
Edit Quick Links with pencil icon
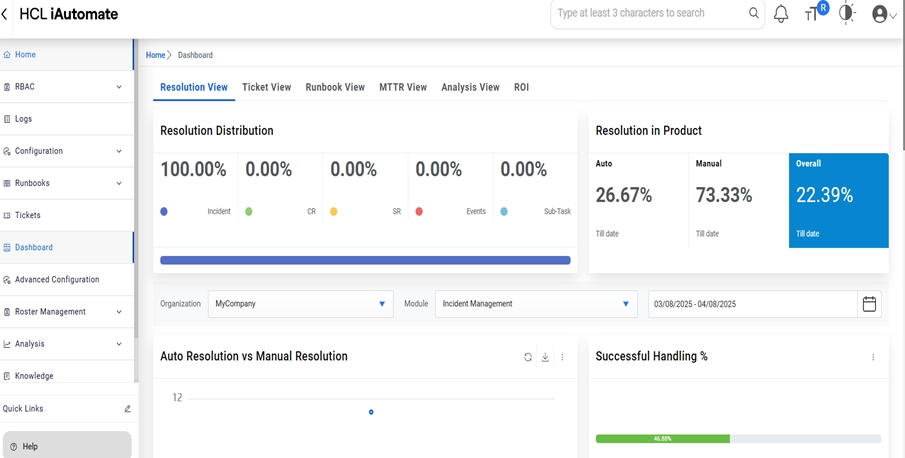[x=127, y=409]
